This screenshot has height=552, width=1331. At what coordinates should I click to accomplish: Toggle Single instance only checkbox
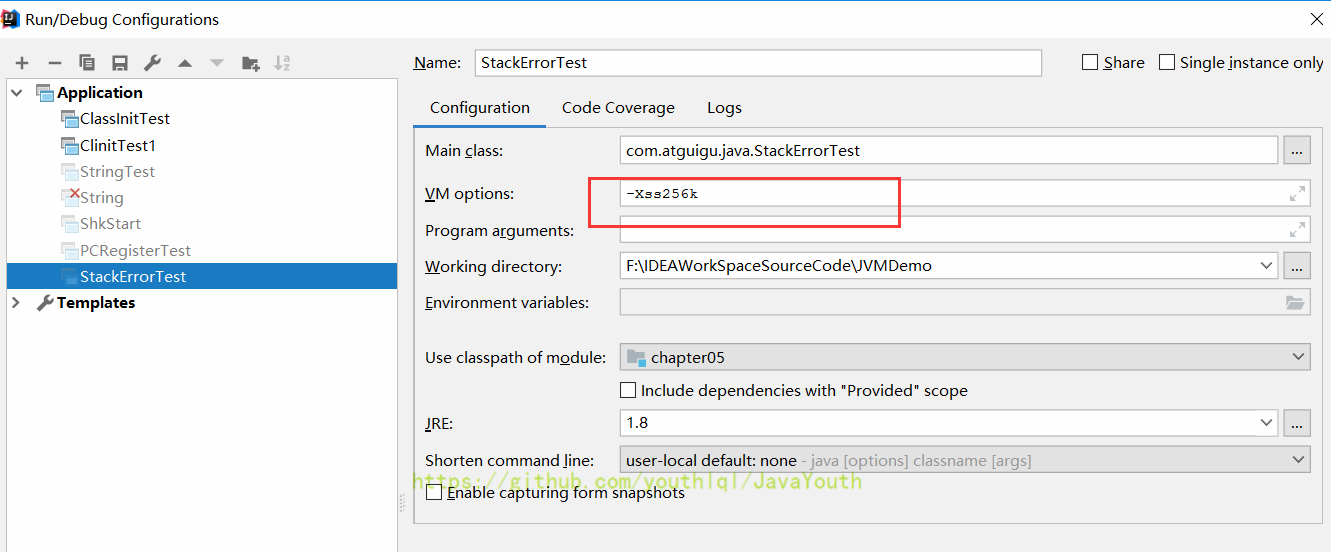pyautogui.click(x=1167, y=62)
